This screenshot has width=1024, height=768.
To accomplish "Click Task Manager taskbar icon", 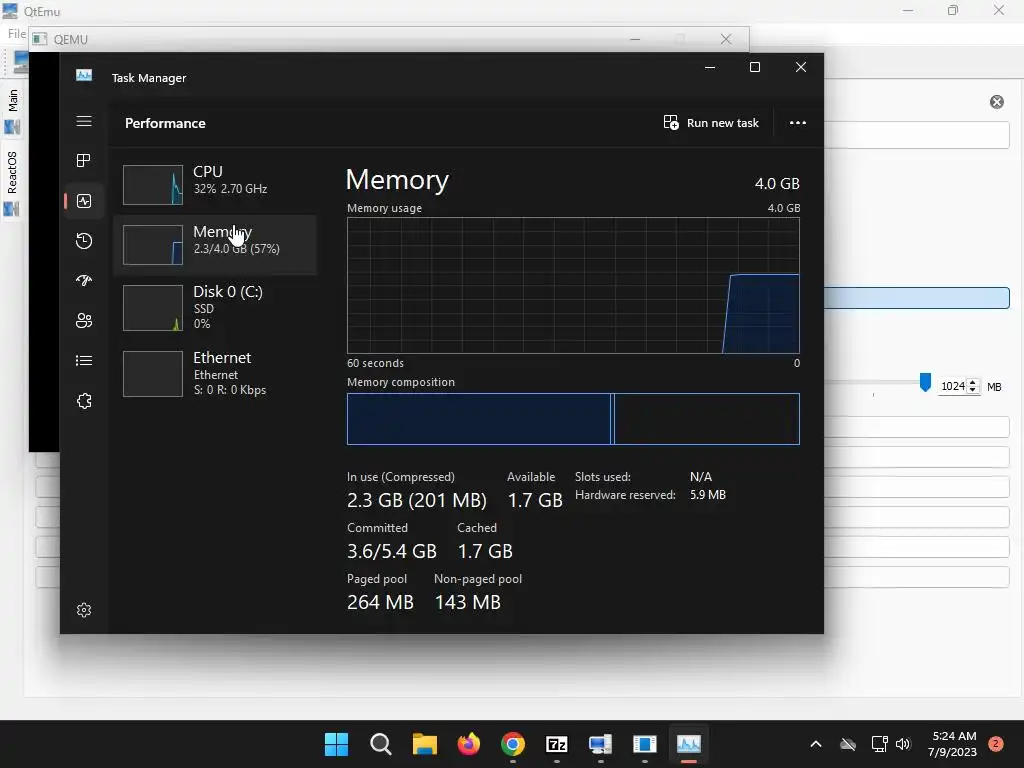I will 688,744.
